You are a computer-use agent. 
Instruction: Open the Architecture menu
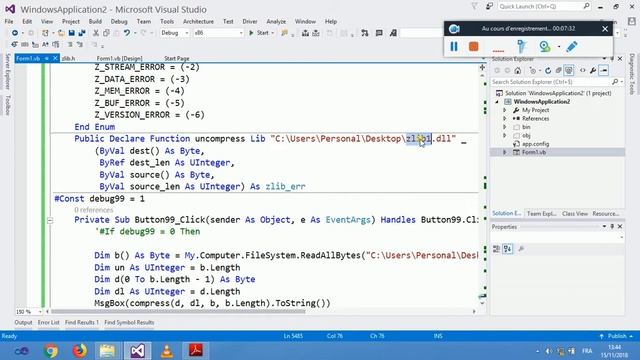click(198, 21)
